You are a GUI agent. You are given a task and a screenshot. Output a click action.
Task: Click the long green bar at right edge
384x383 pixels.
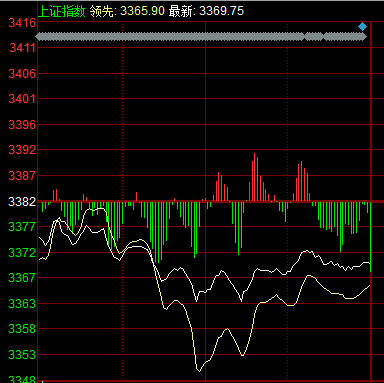pos(371,237)
